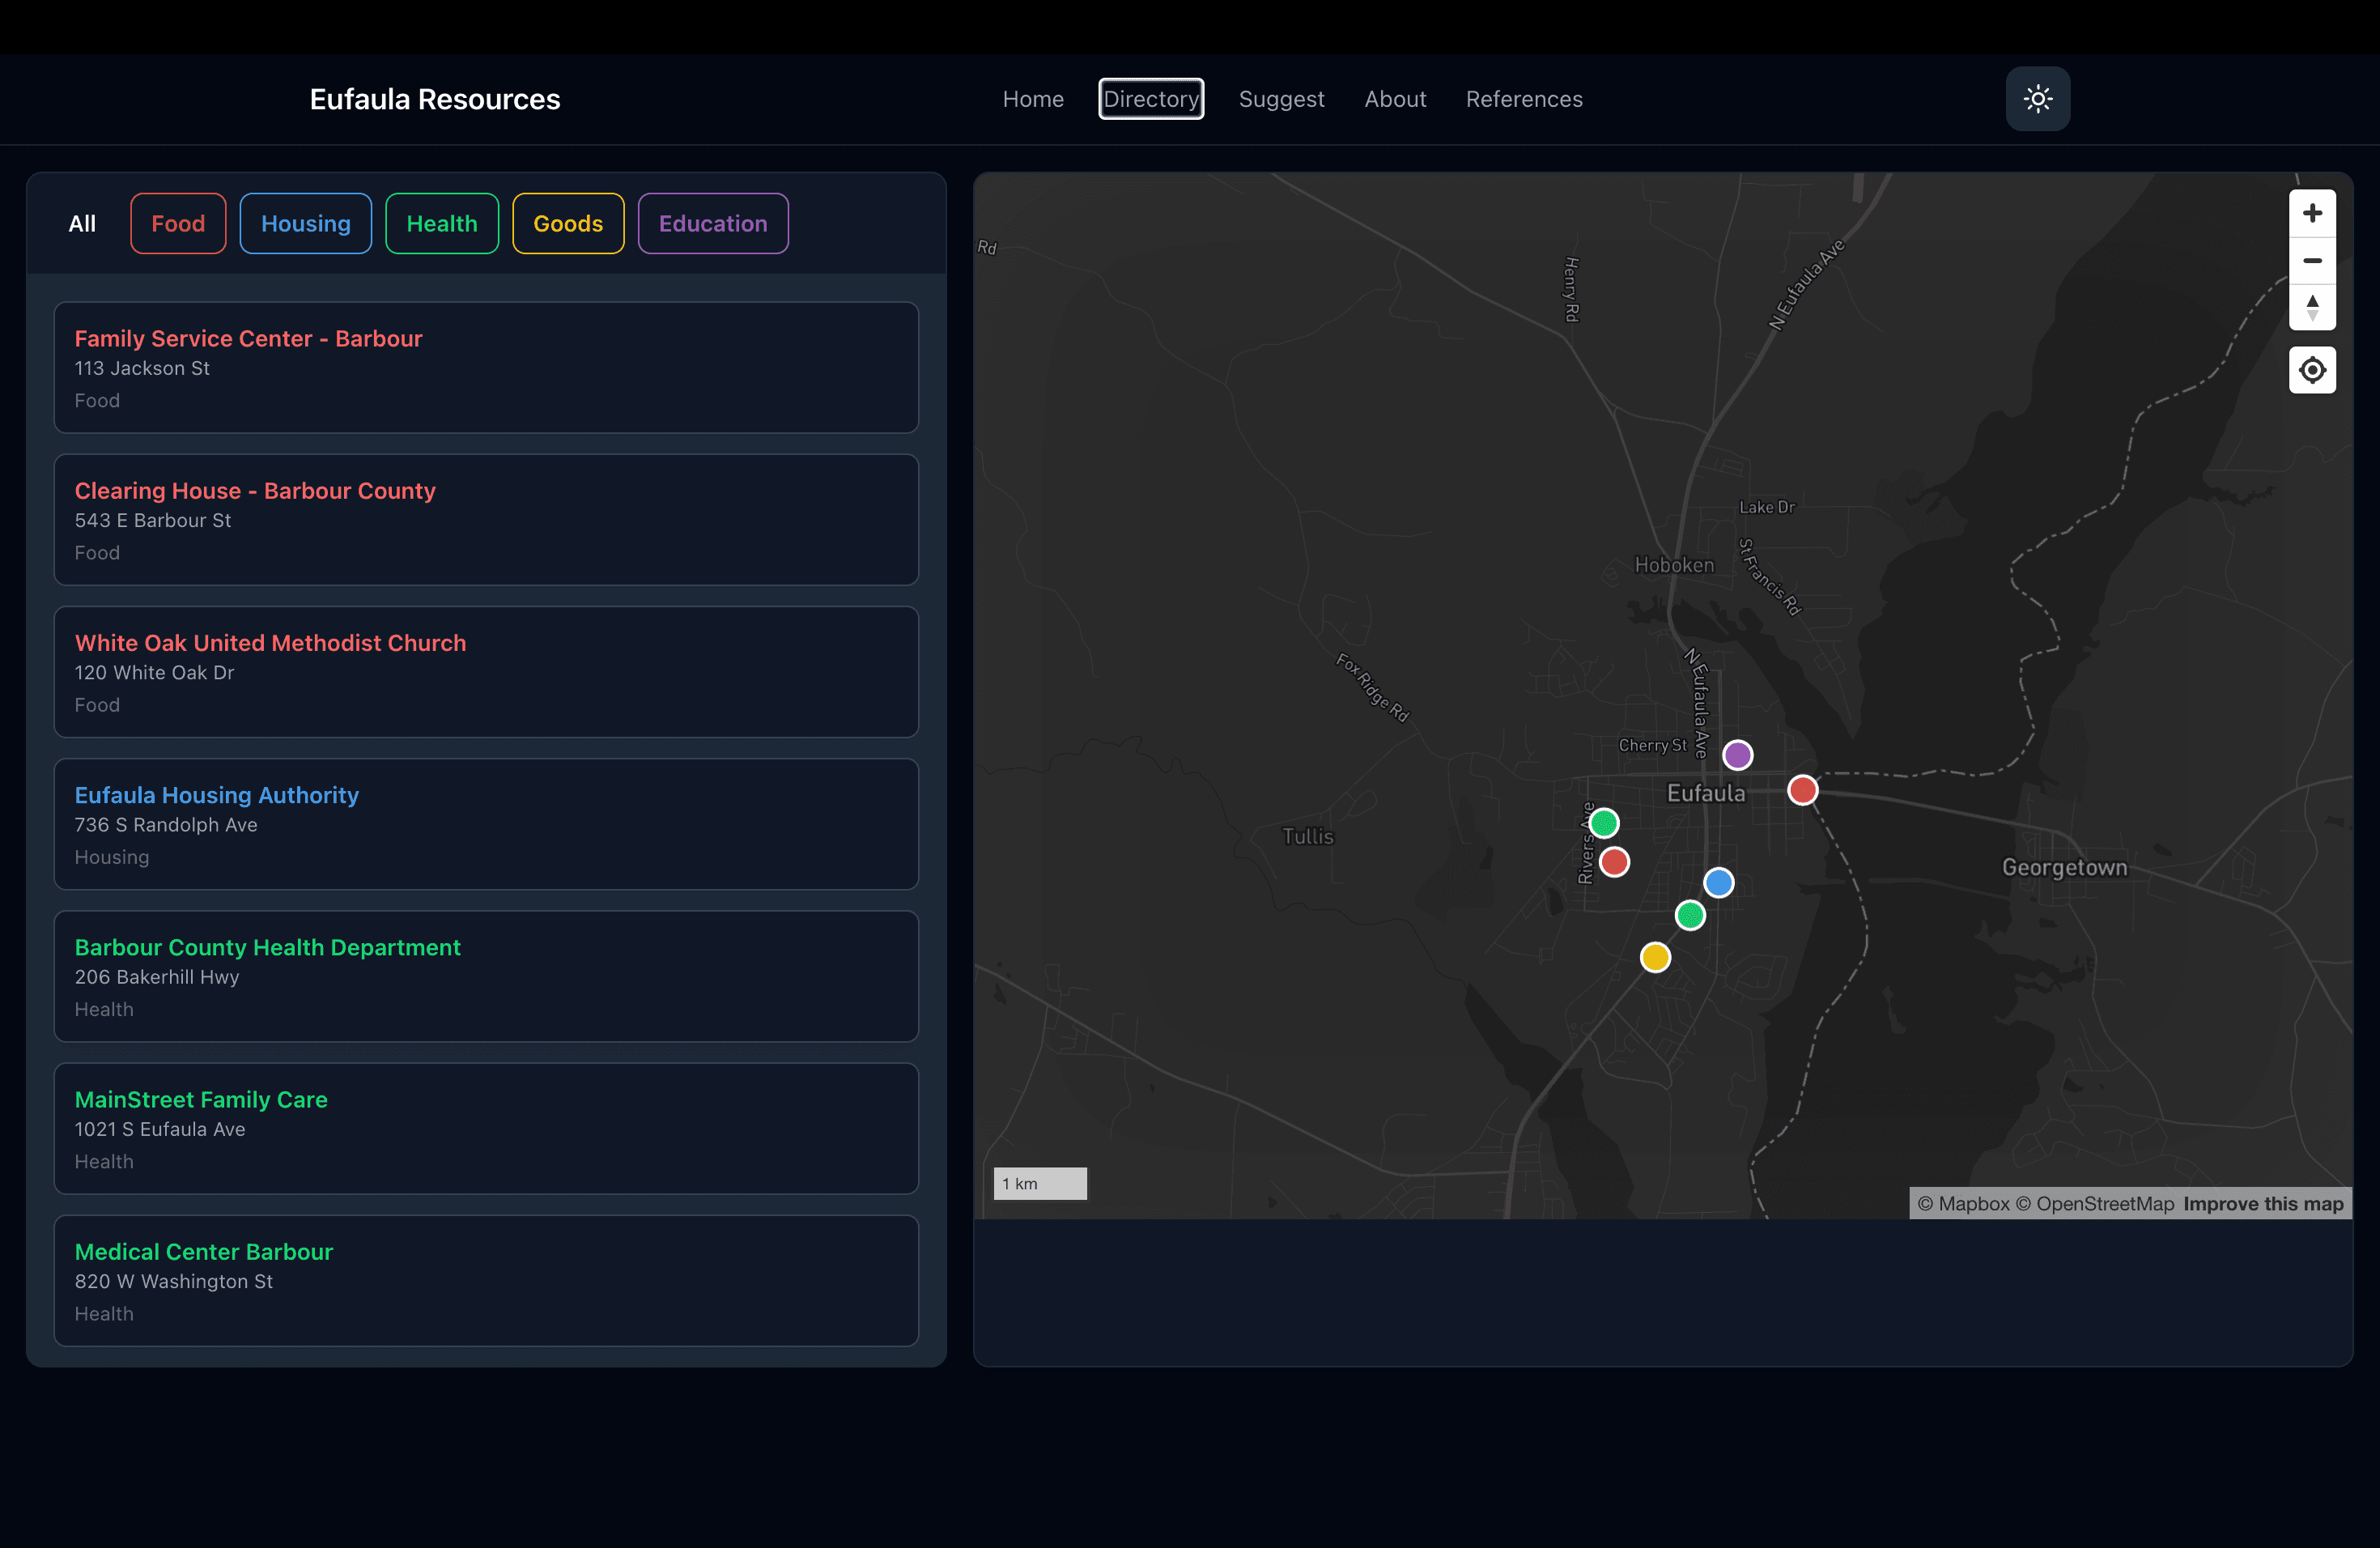Open the About page

[x=1395, y=99]
